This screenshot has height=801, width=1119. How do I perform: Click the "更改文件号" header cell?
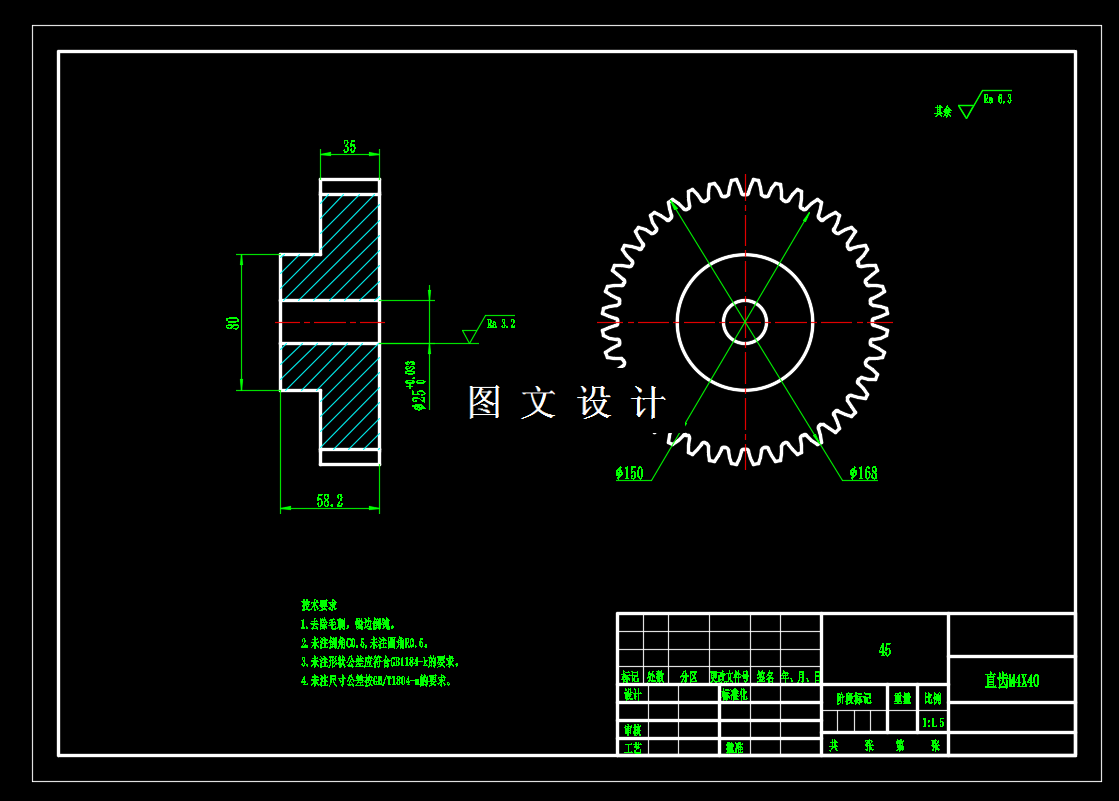pyautogui.click(x=729, y=676)
